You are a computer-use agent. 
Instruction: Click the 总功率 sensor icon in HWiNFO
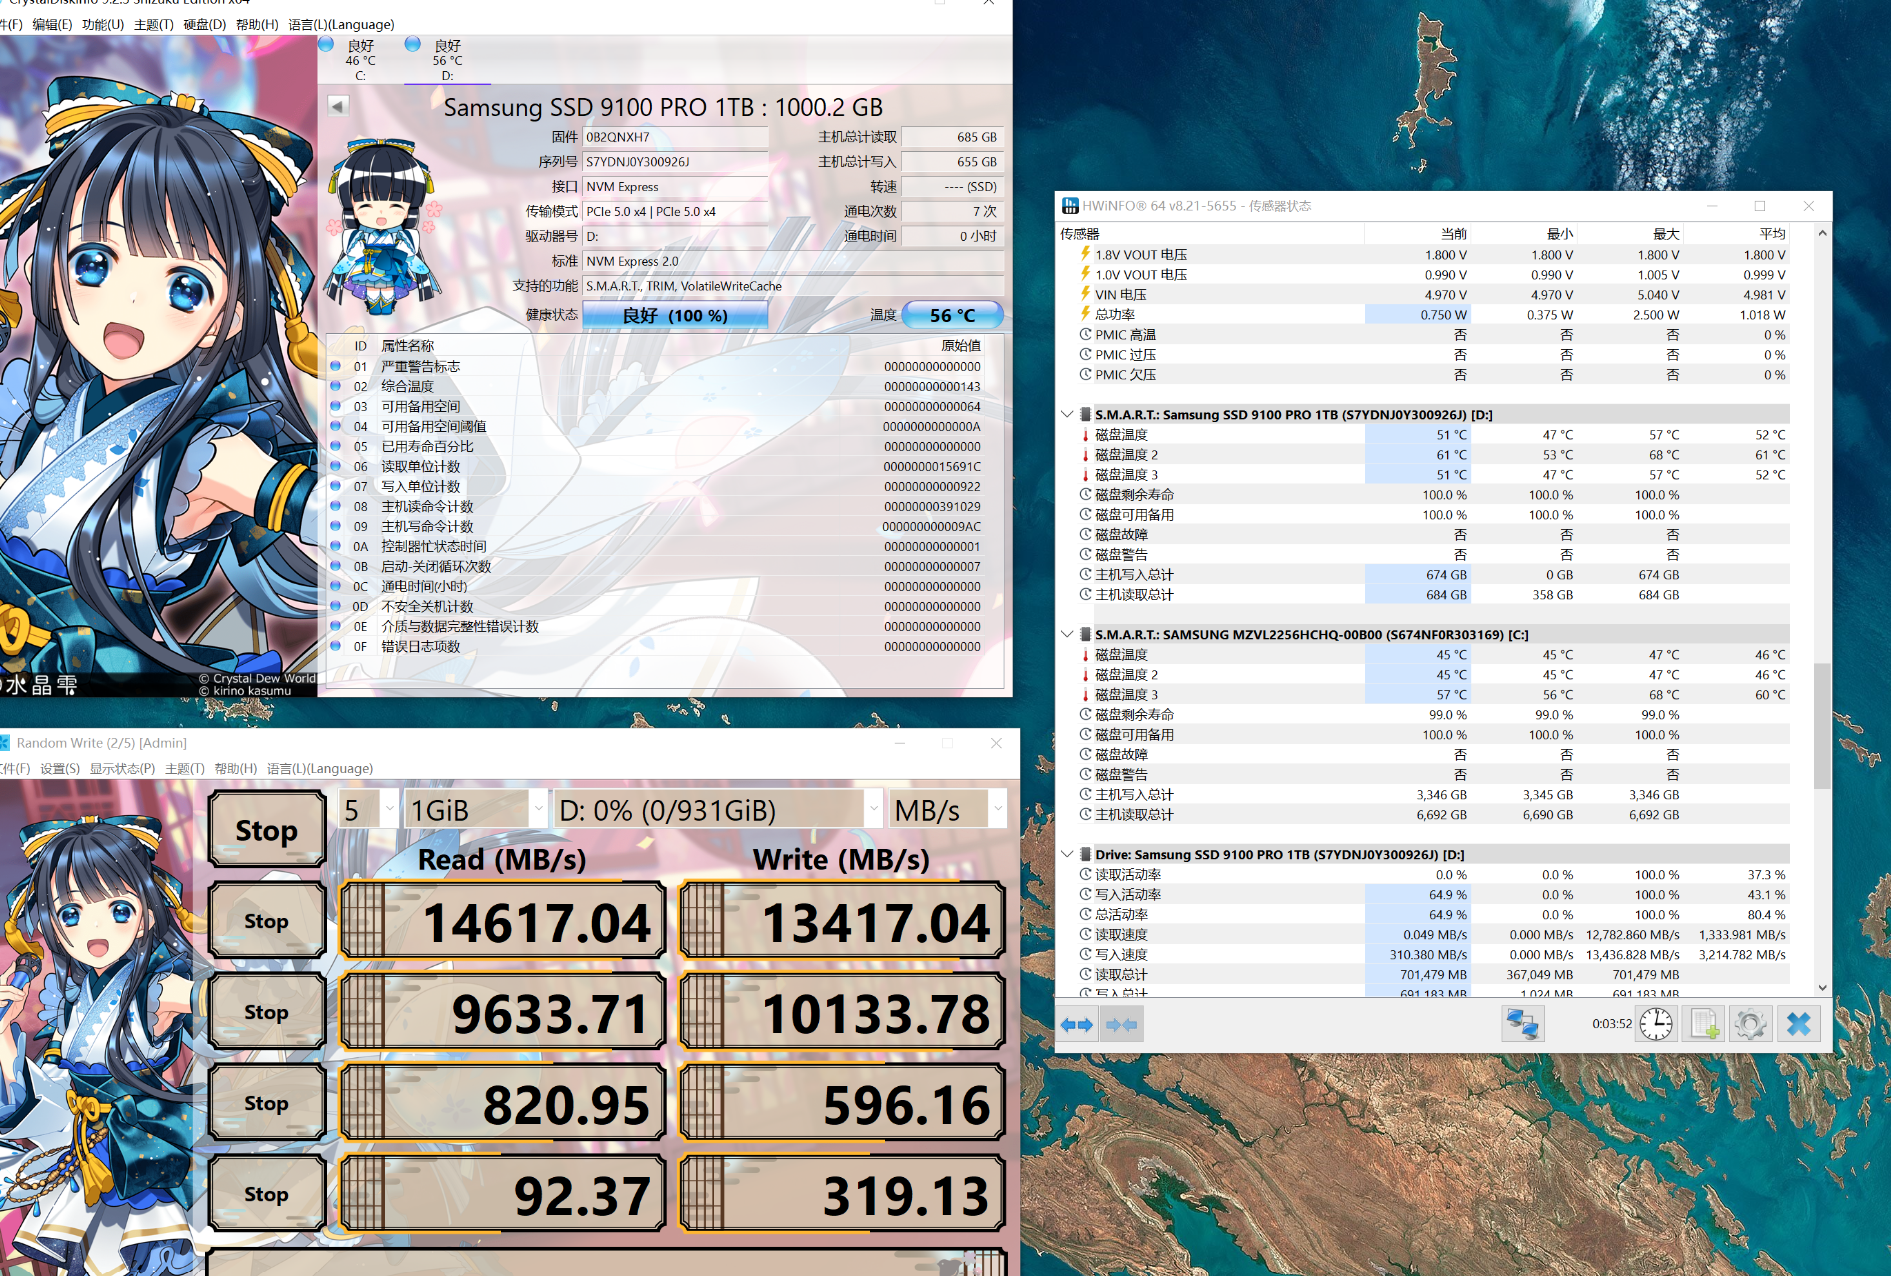(1085, 314)
